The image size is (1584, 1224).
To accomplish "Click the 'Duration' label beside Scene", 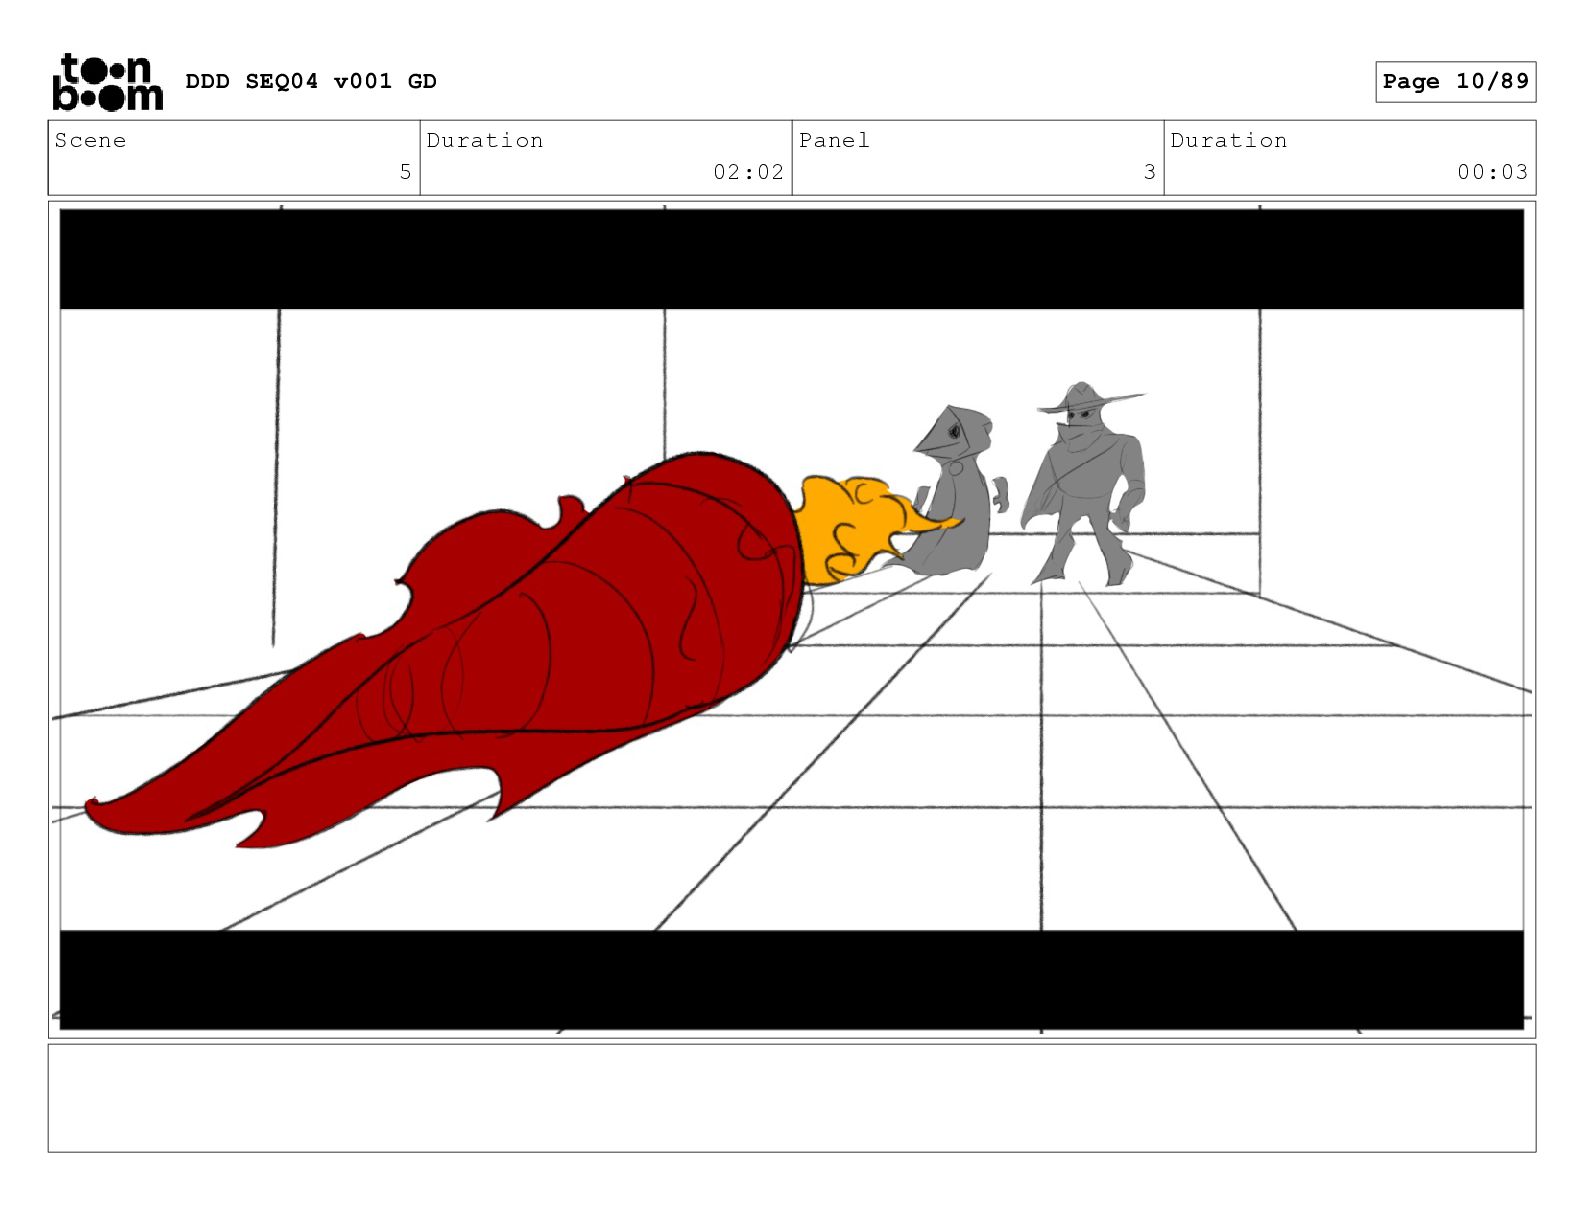I will point(485,141).
